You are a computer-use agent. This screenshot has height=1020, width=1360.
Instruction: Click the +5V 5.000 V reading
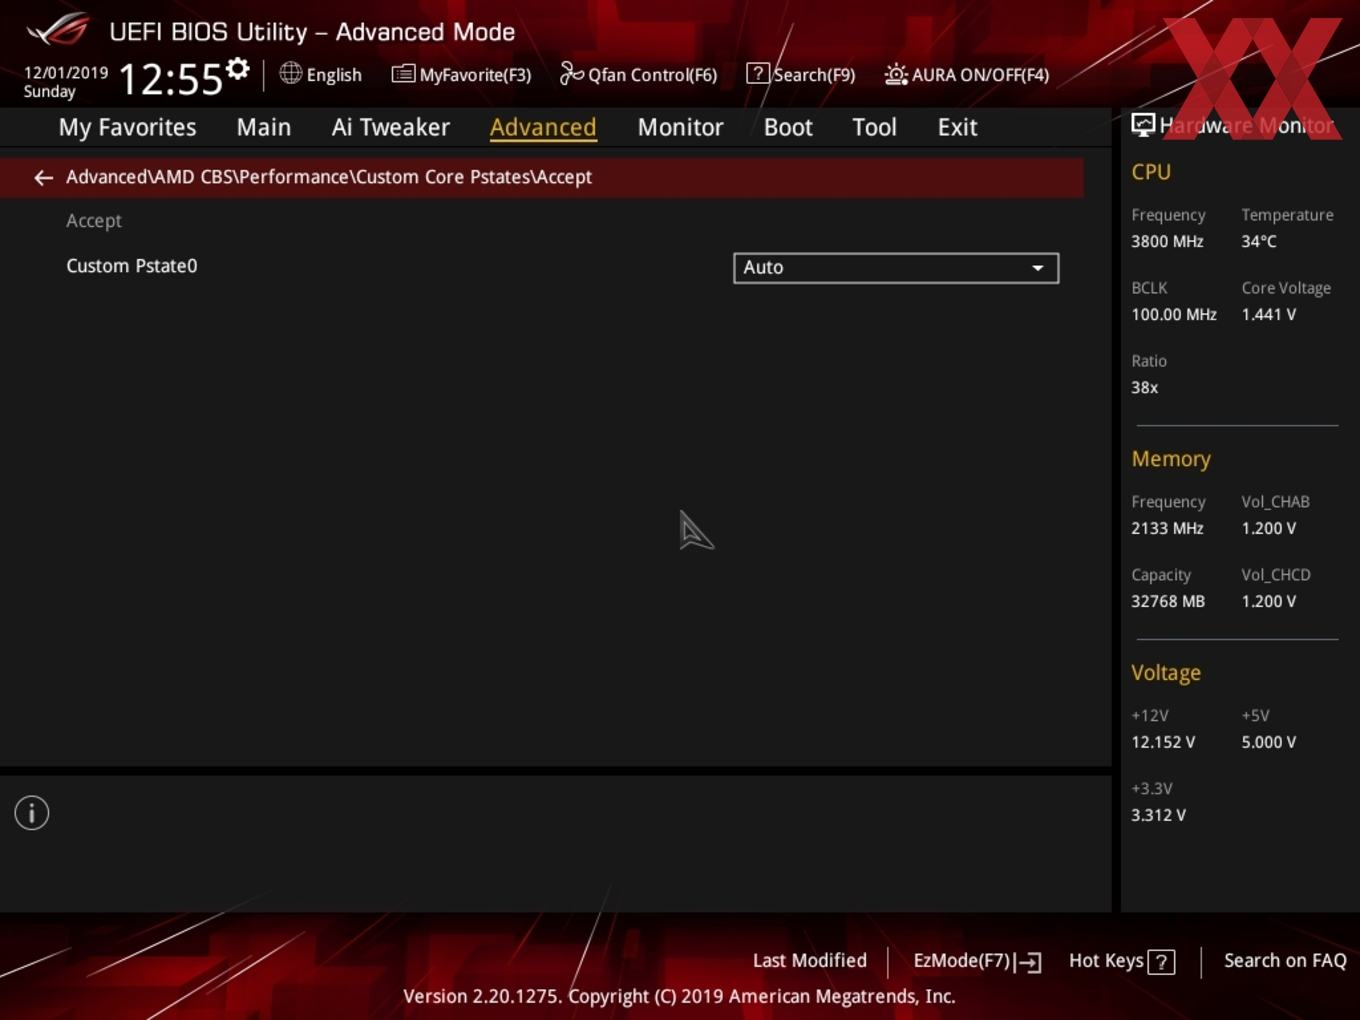coord(1269,742)
